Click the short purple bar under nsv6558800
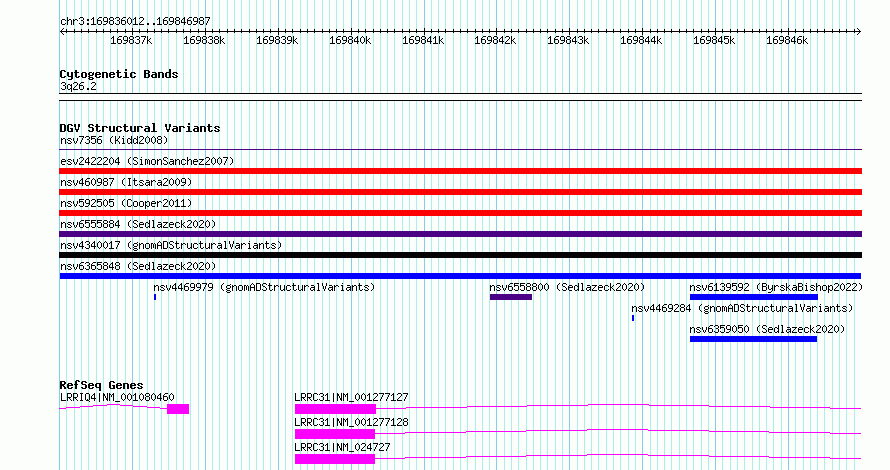This screenshot has width=890, height=470. click(x=511, y=297)
